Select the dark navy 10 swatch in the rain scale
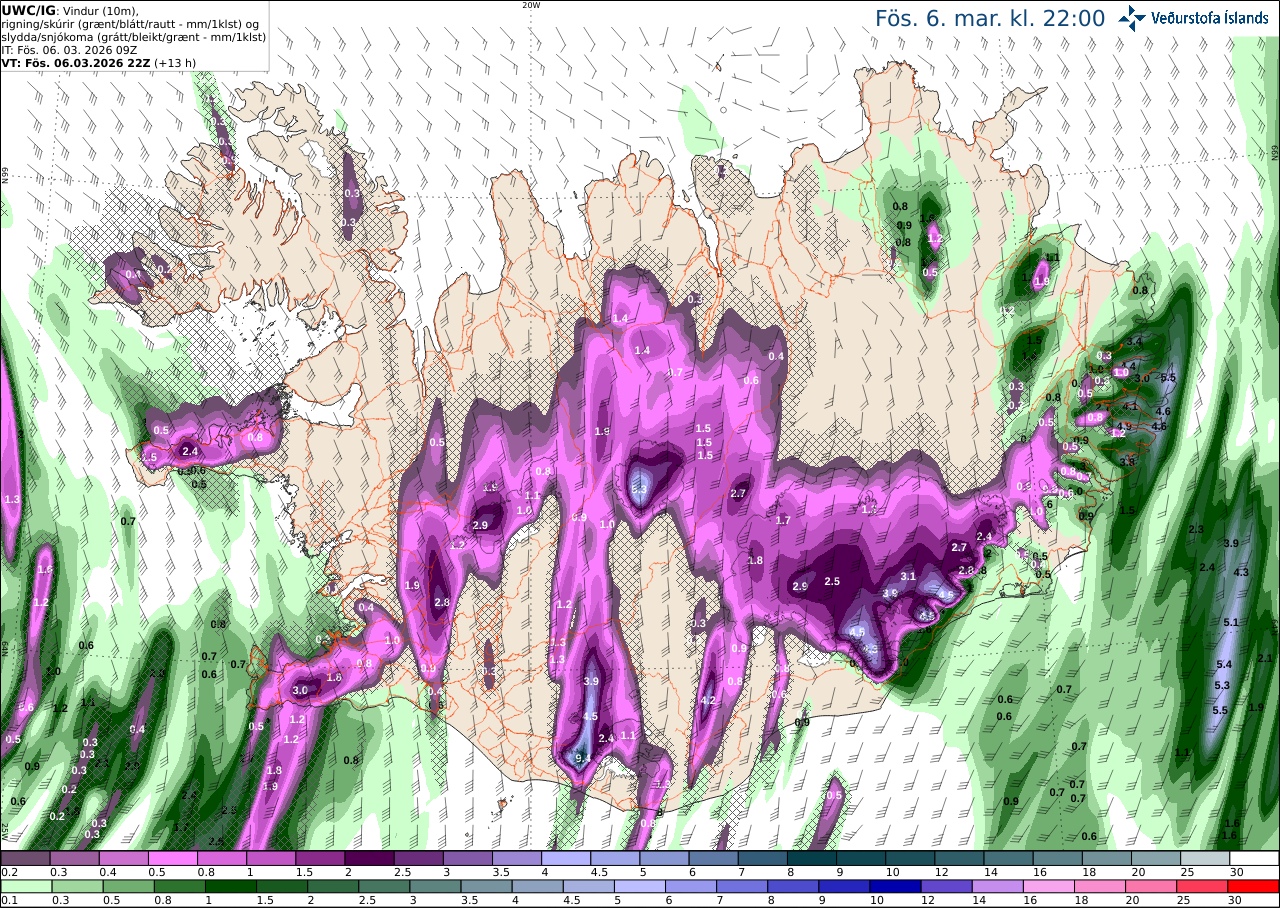Viewport: 1280px width, 908px height. pyautogui.click(x=896, y=886)
